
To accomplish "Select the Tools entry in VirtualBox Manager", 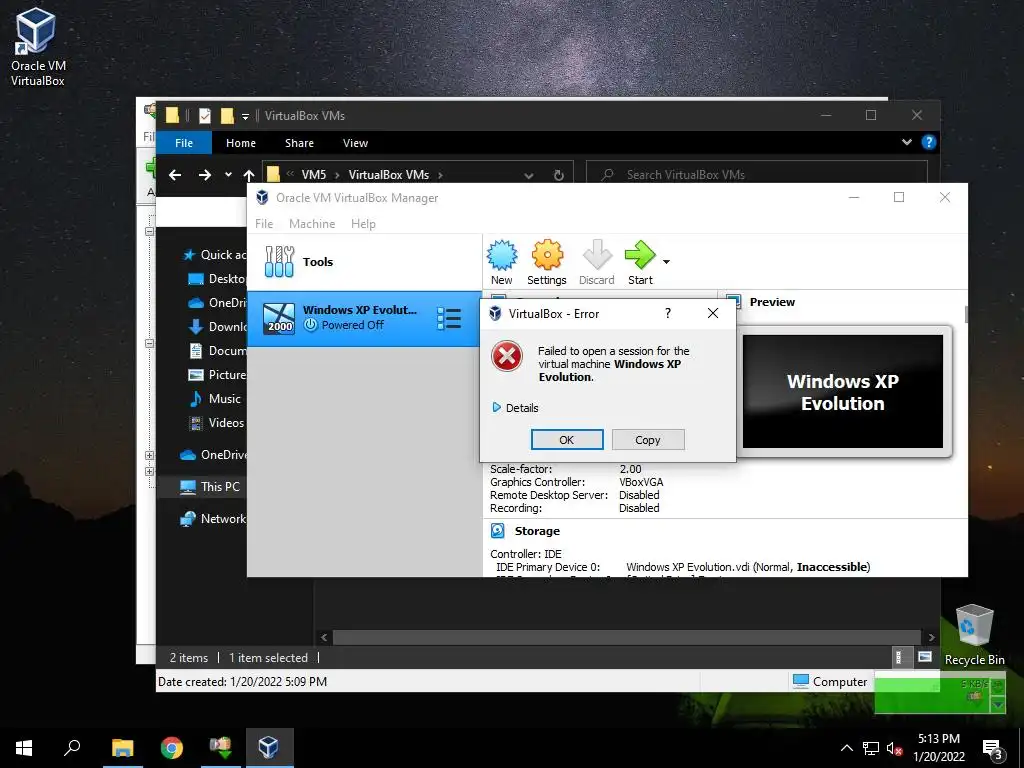I will pos(364,262).
